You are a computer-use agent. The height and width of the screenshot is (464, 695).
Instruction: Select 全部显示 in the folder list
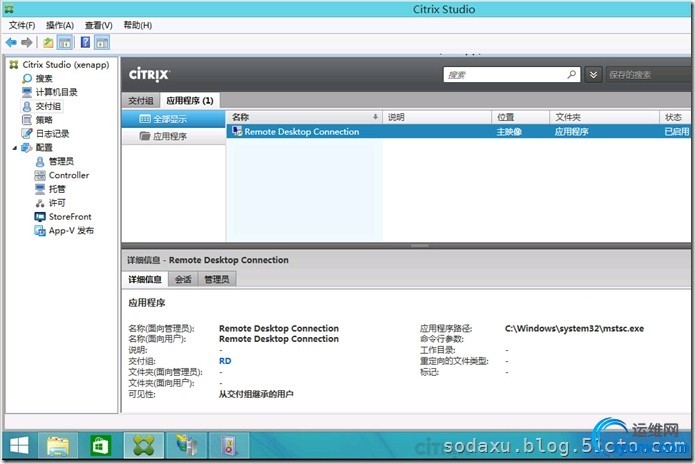tap(174, 119)
